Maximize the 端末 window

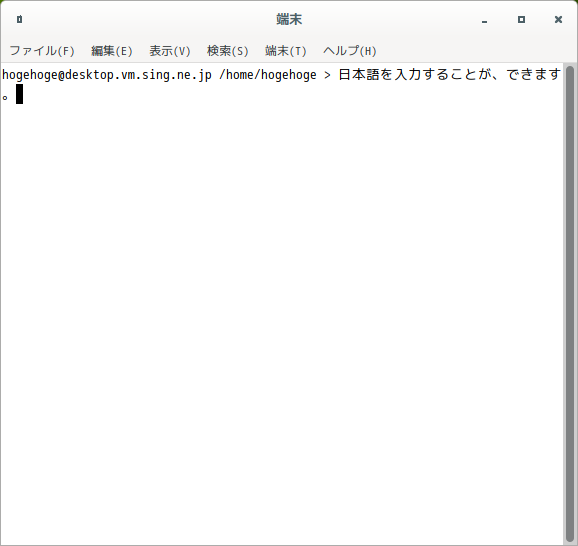(521, 20)
